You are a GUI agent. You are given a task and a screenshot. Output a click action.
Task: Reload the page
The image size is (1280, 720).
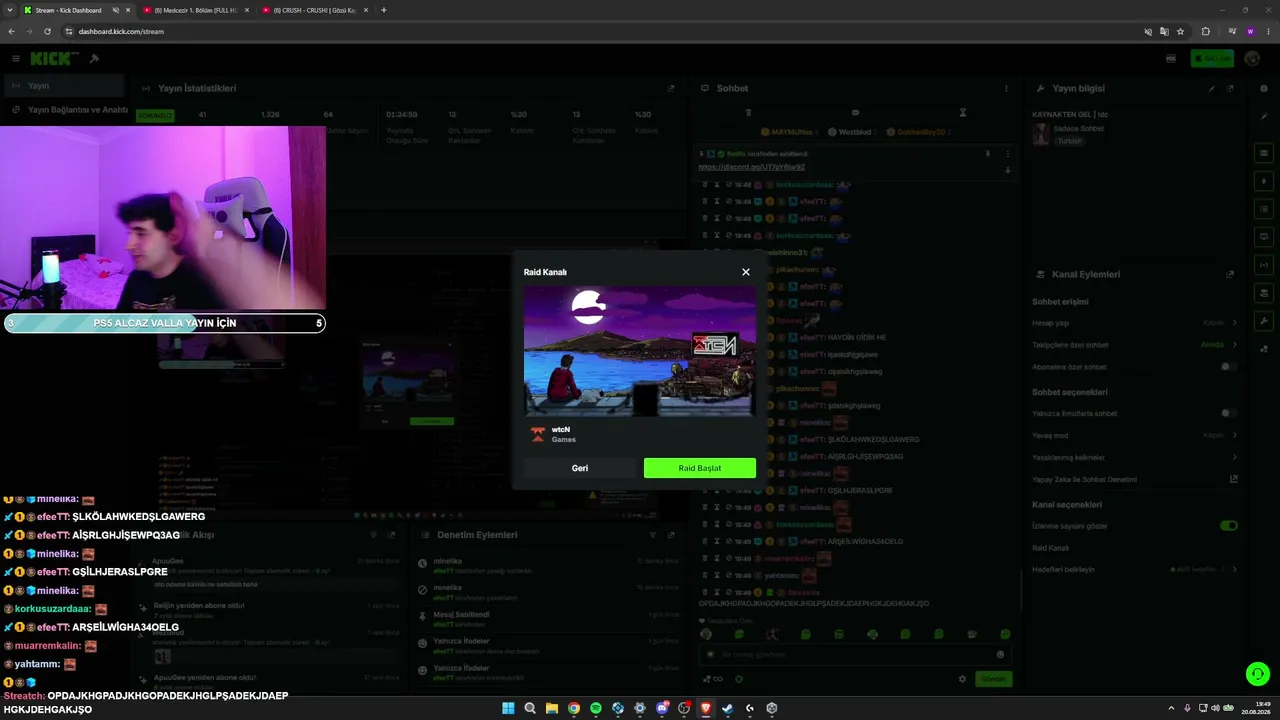46,31
